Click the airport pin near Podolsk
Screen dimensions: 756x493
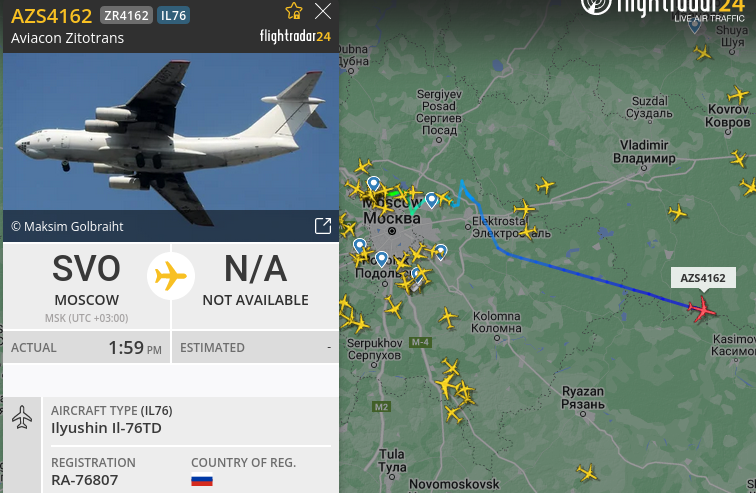coord(381,259)
